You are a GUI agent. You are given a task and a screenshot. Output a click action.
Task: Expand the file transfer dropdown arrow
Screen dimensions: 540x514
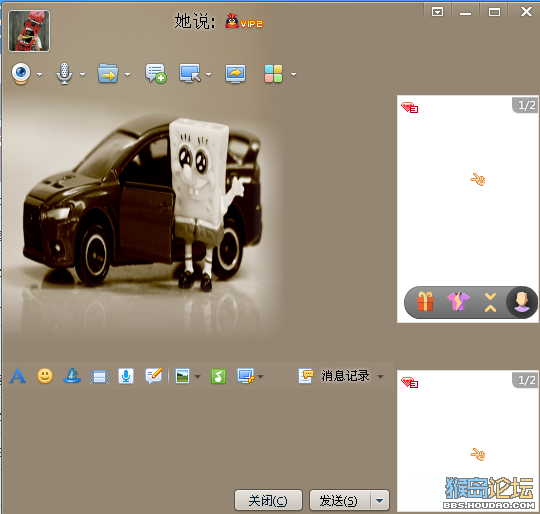pyautogui.click(x=128, y=74)
